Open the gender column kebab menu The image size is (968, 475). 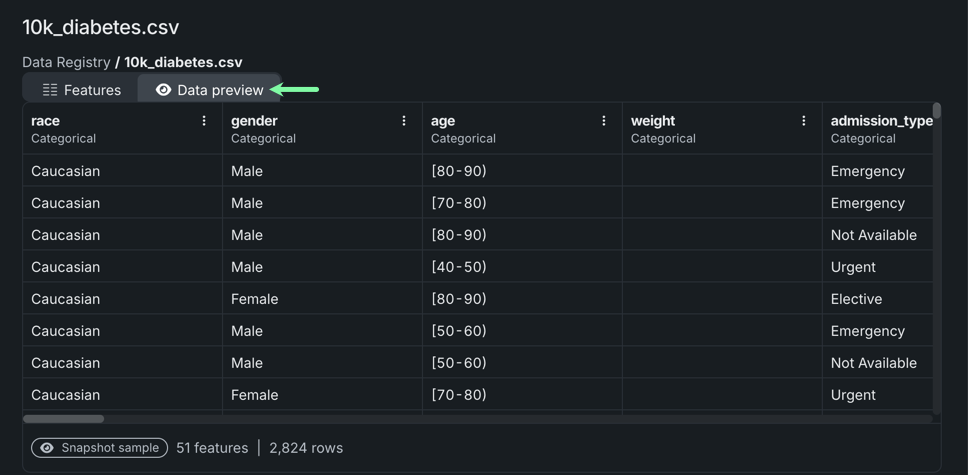pos(404,121)
